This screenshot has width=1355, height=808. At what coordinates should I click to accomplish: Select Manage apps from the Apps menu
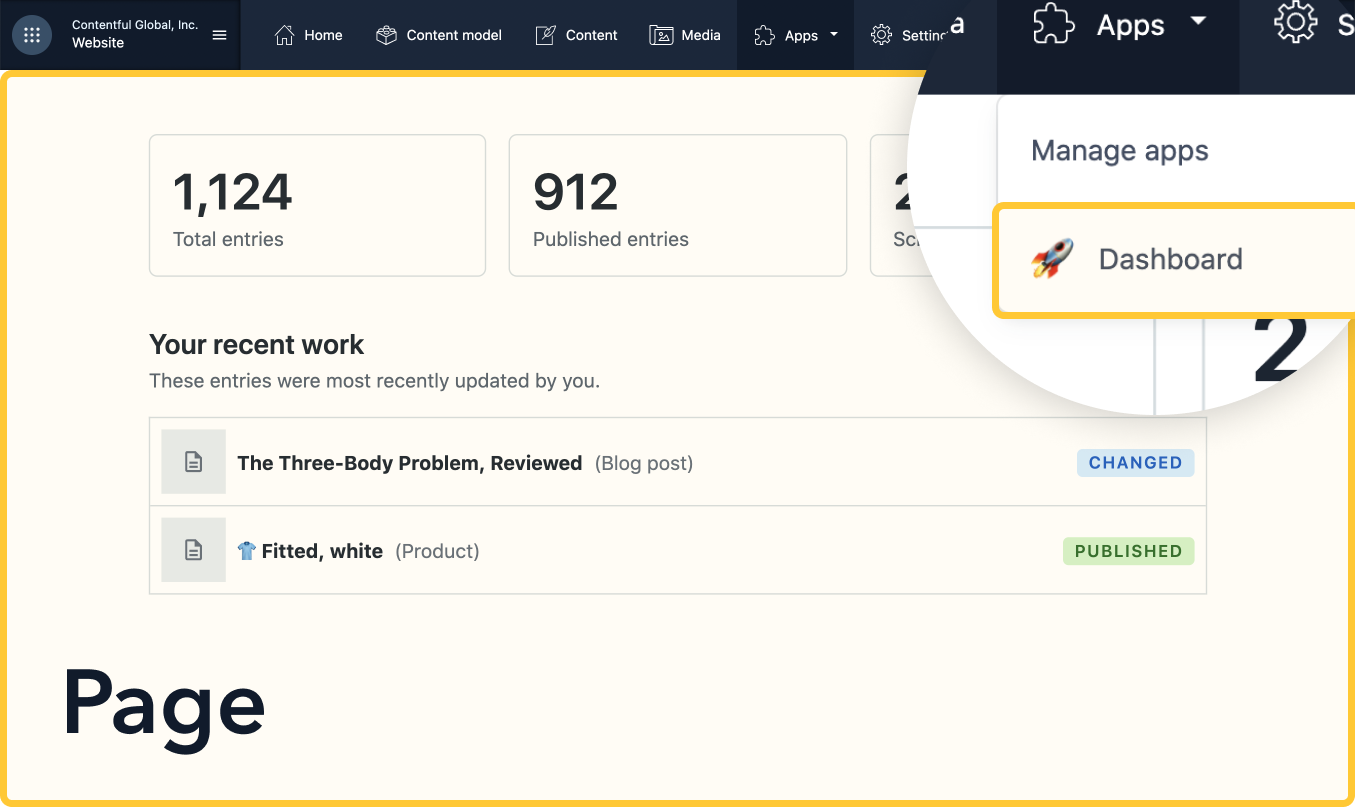point(1119,151)
